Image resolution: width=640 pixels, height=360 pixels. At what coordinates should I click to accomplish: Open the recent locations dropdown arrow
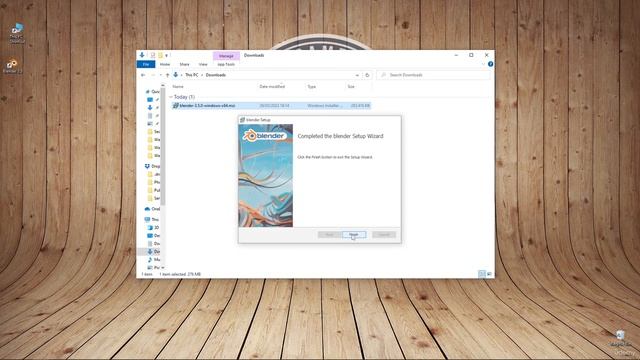pyautogui.click(x=160, y=75)
